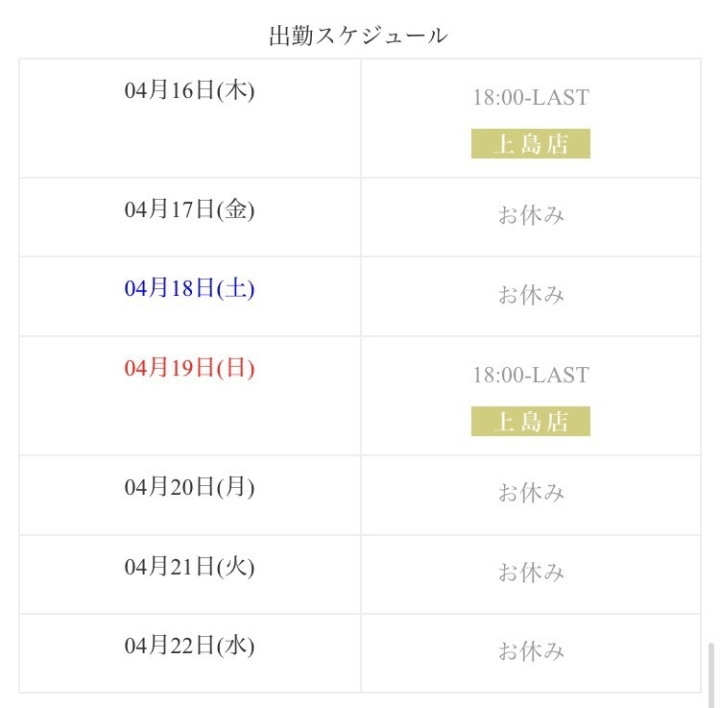Click 18:00-LAST time for April 19
720x708 pixels.
[x=531, y=375]
